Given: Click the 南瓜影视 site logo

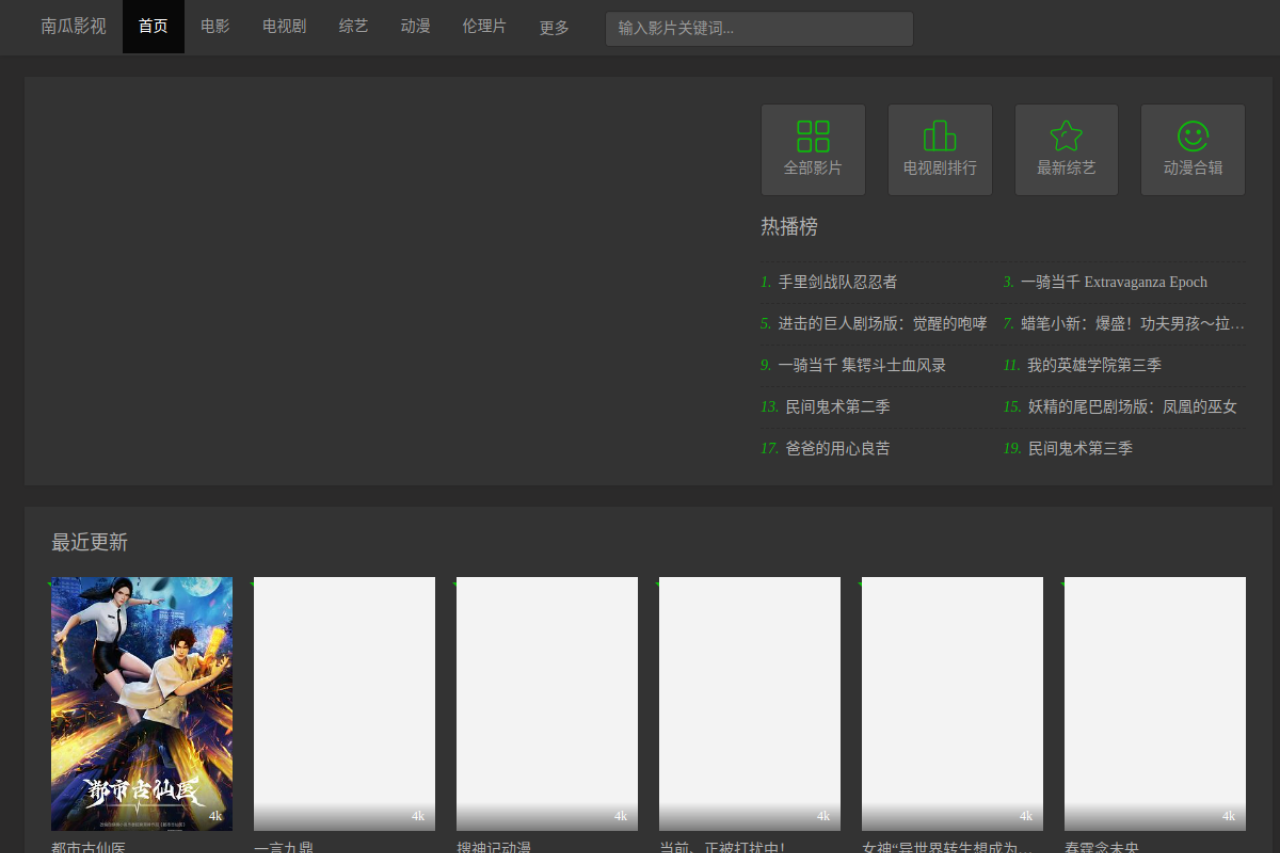Looking at the screenshot, I should 73,27.
